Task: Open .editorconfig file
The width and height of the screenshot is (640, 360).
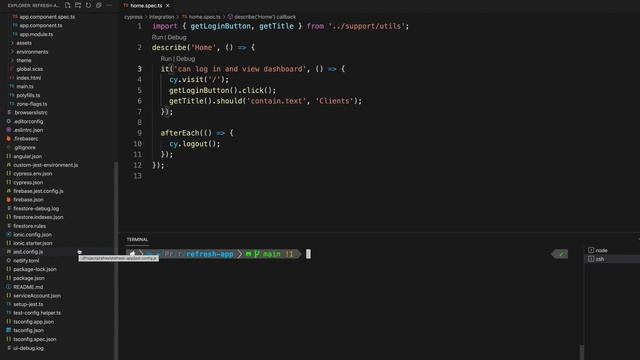Action: (28, 121)
